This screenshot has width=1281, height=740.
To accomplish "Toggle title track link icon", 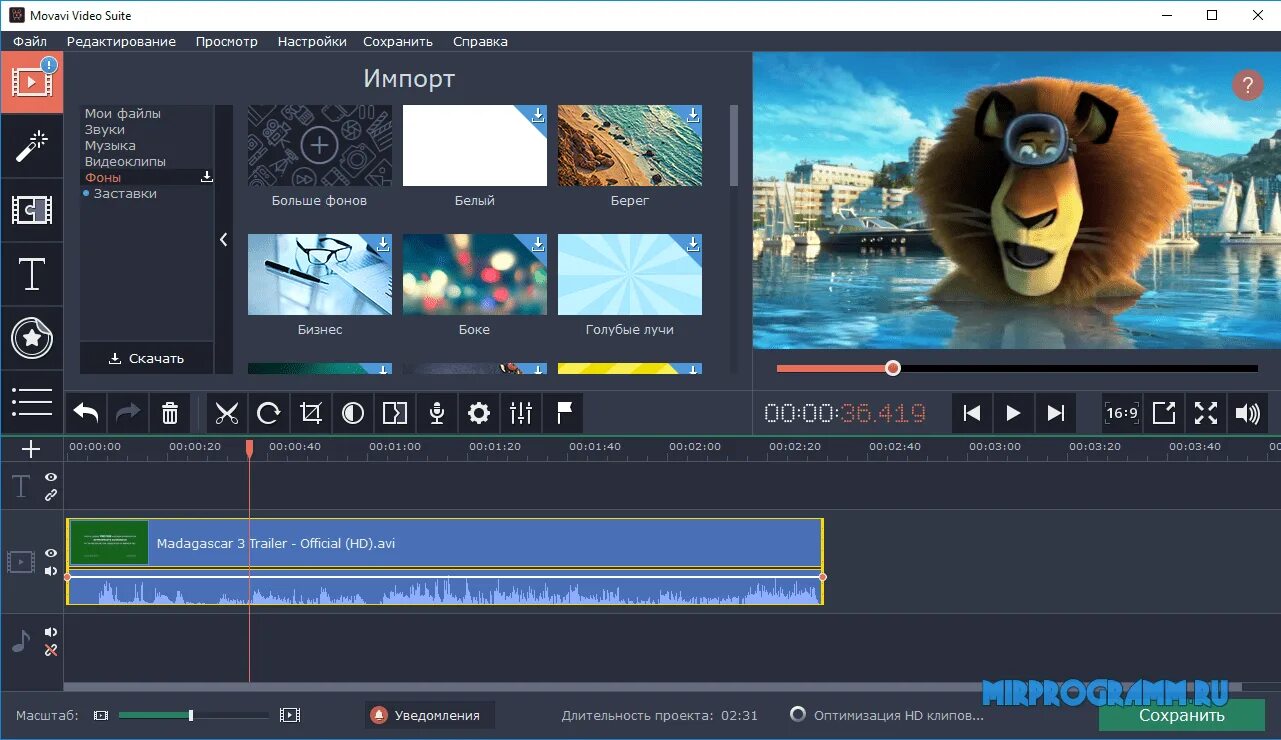I will point(51,495).
